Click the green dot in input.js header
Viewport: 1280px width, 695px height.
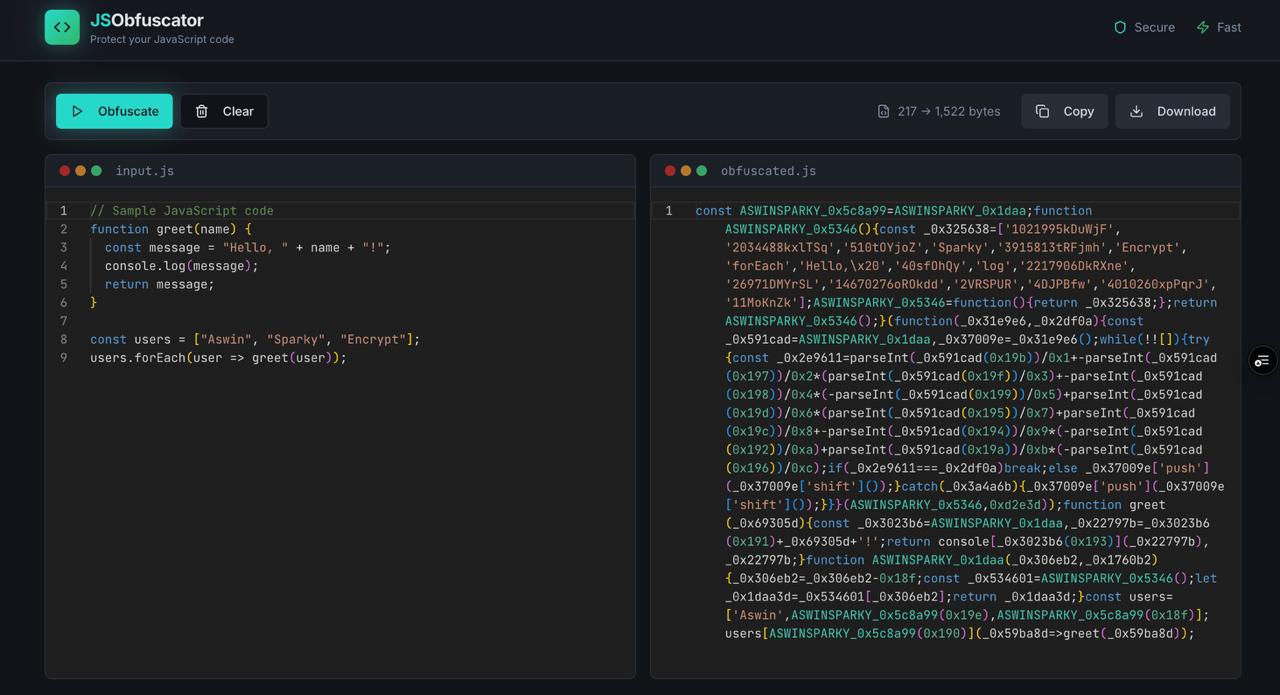(97, 171)
